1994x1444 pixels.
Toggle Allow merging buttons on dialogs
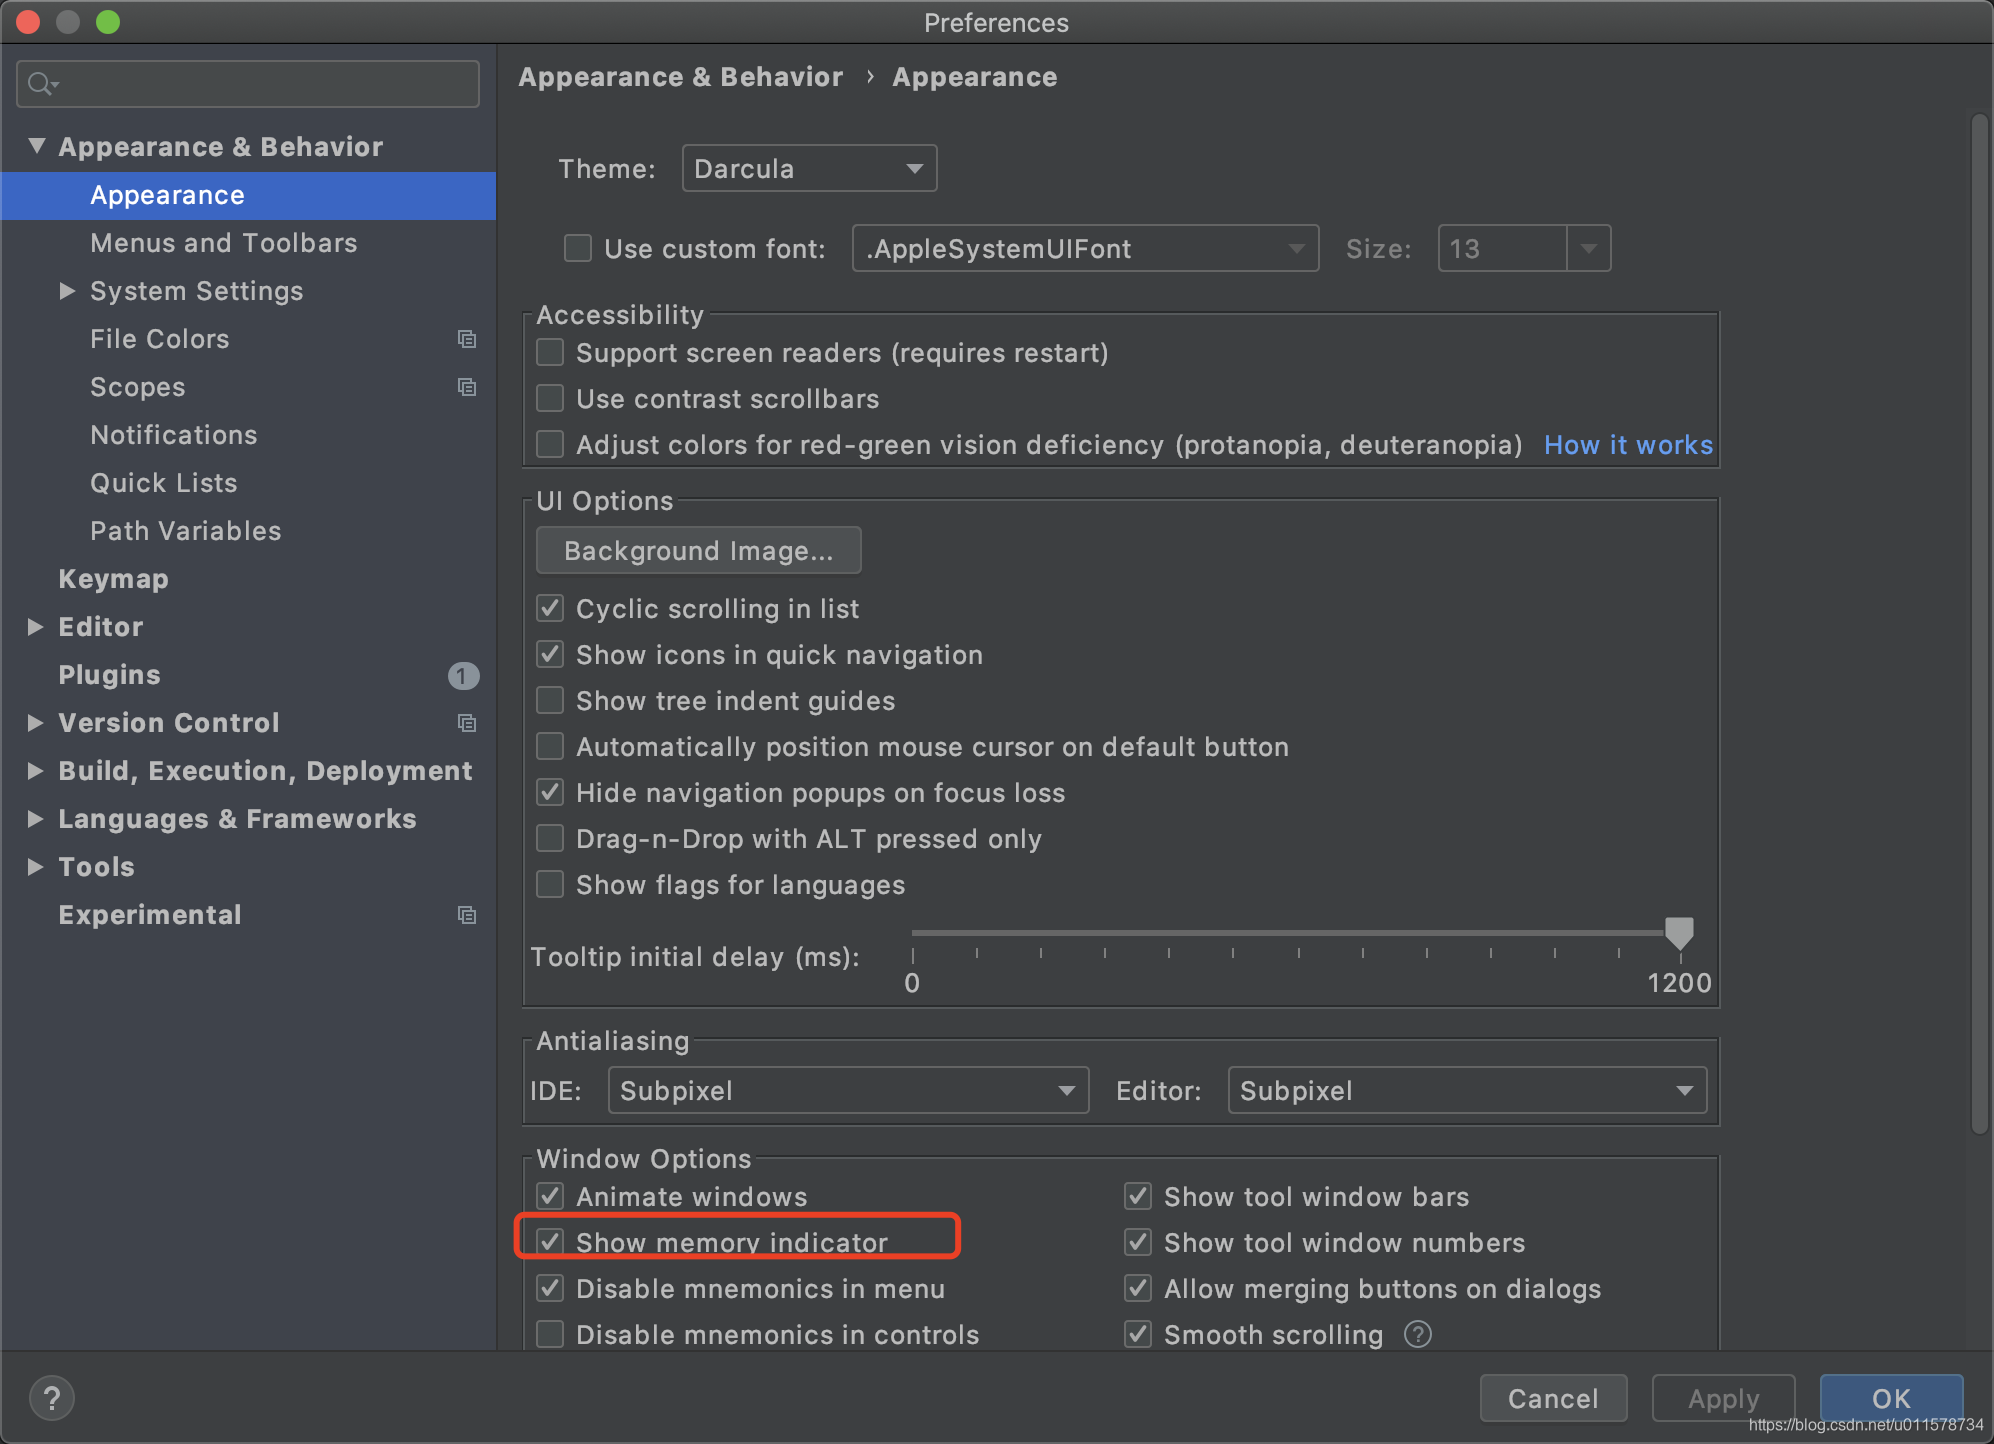[1138, 1288]
